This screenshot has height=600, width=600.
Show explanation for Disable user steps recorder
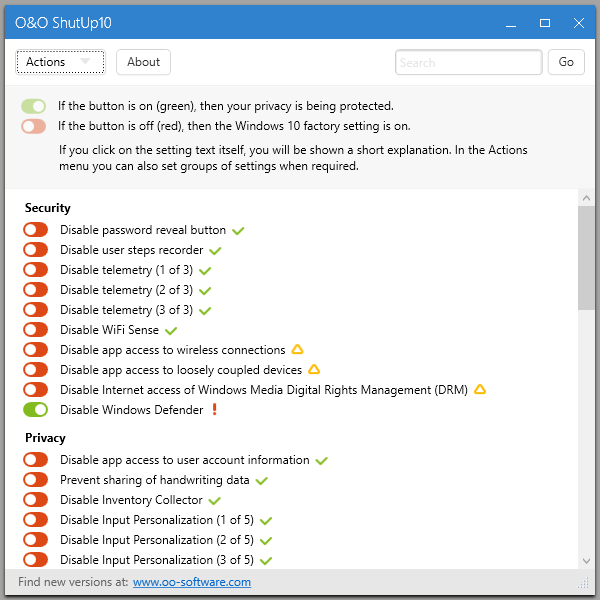[x=132, y=250]
